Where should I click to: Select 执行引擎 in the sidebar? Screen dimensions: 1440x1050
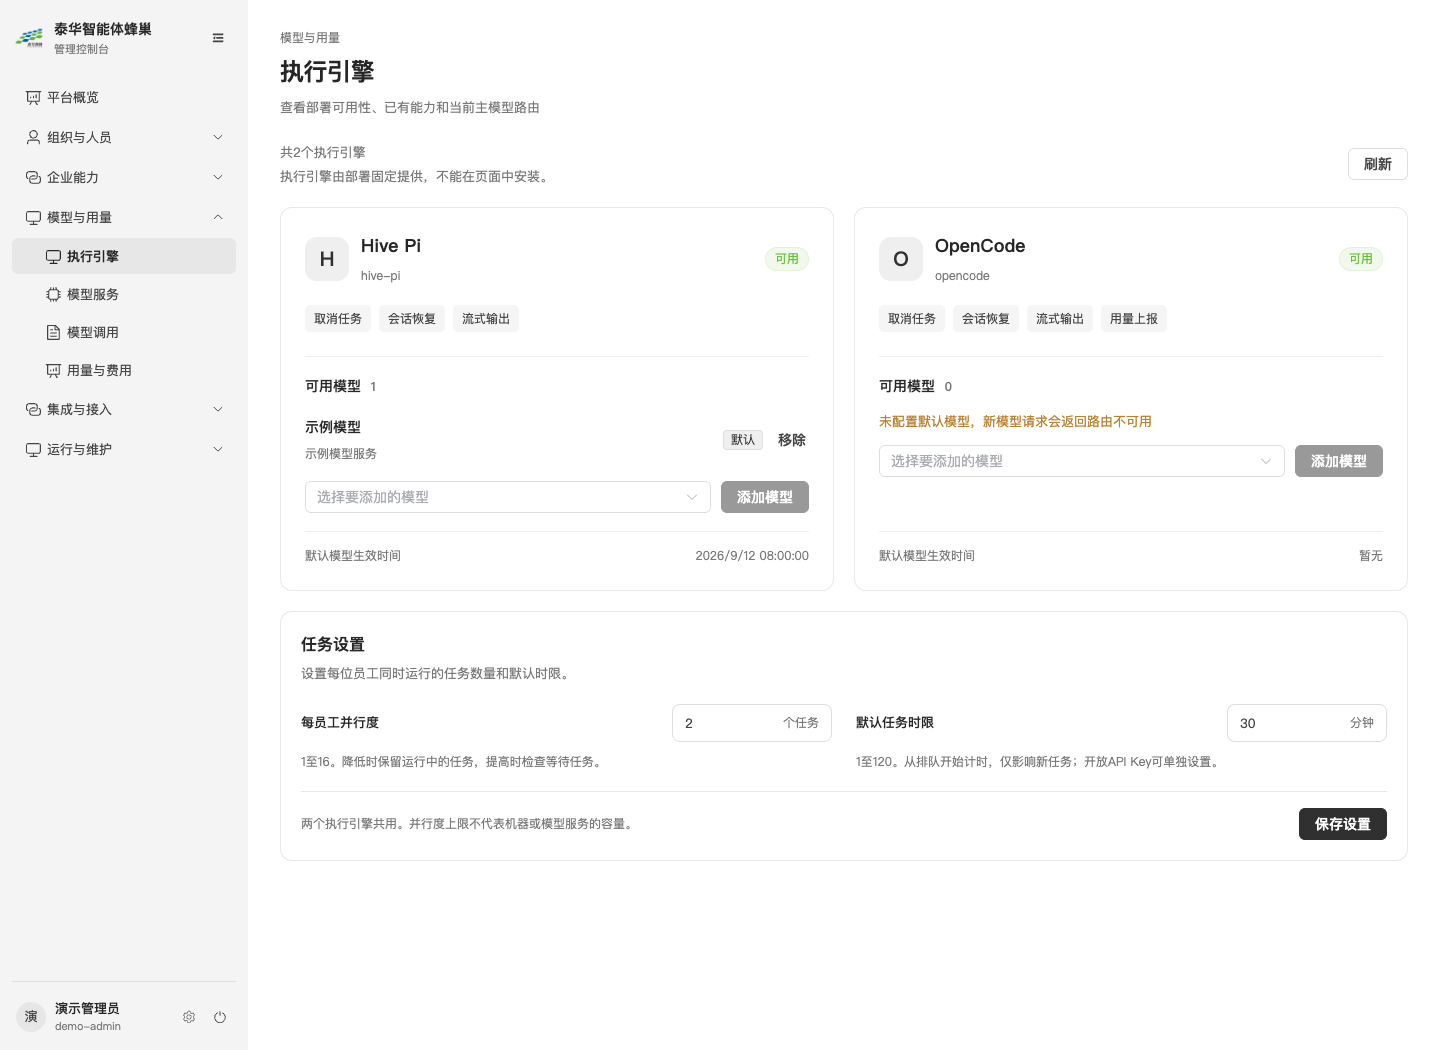[124, 256]
